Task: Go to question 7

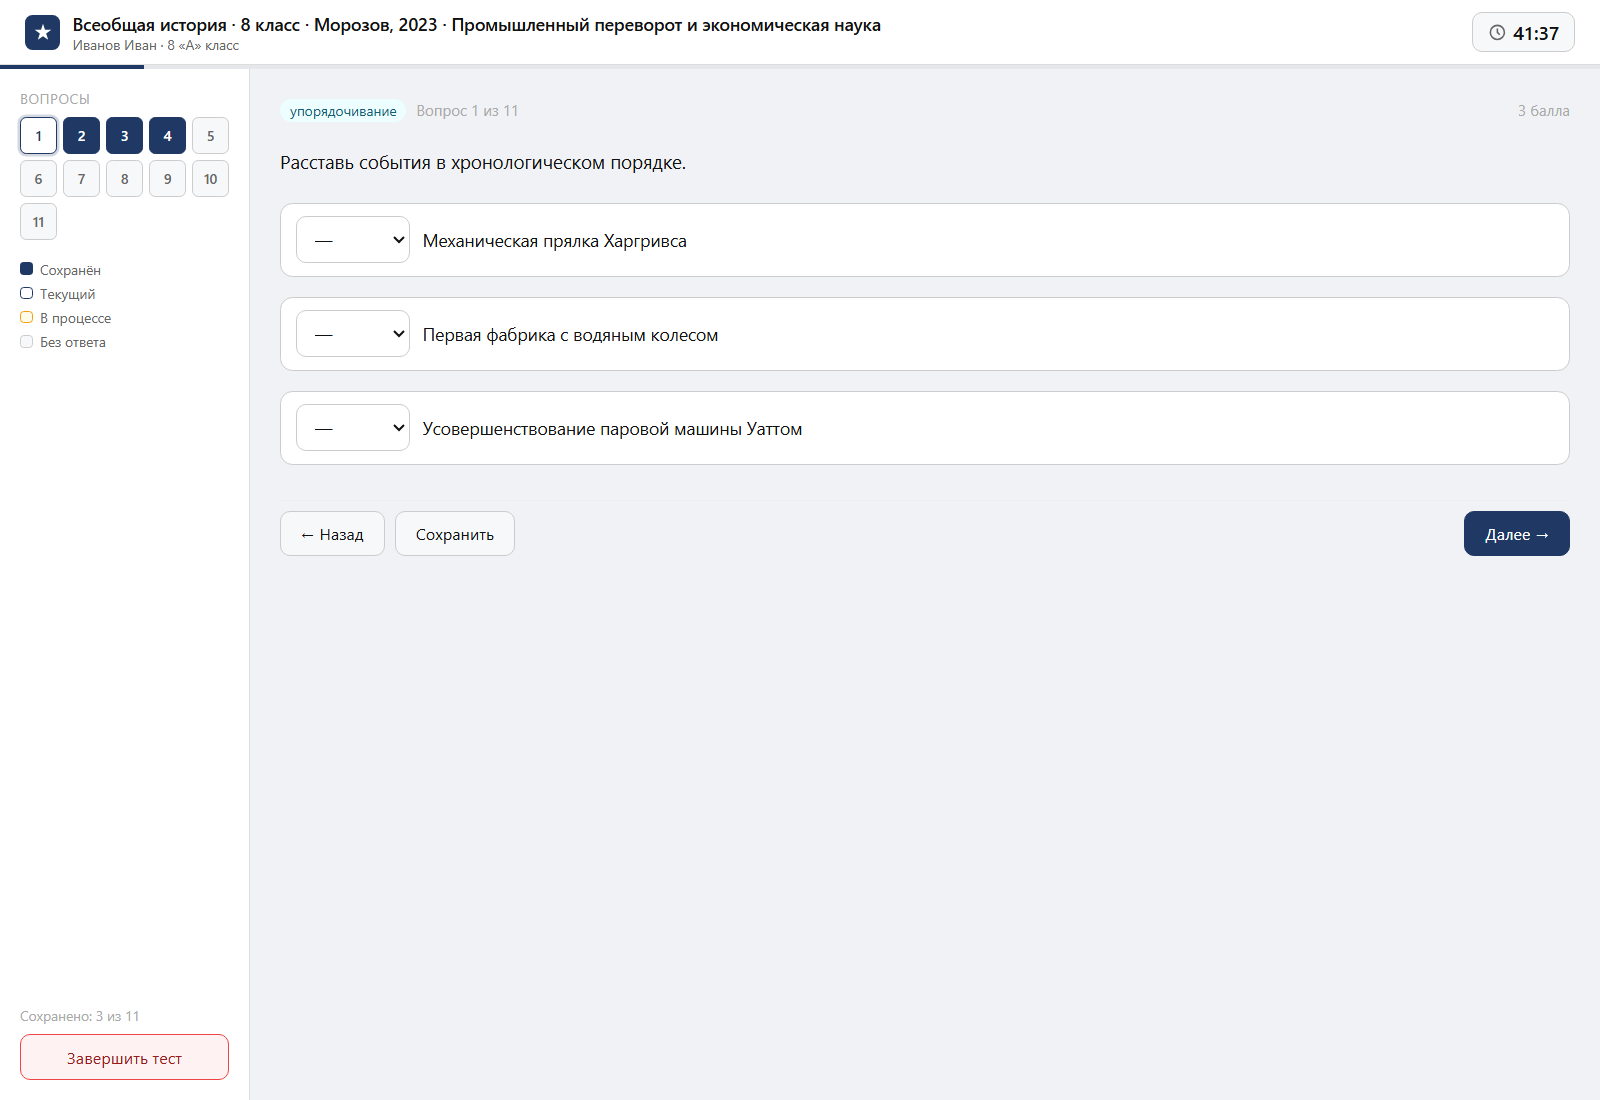Action: click(81, 179)
